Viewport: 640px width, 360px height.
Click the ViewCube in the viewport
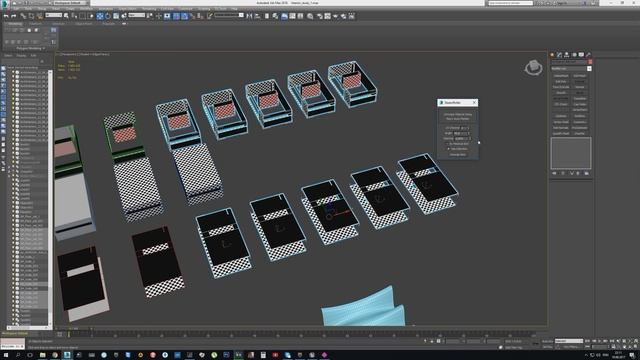(x=533, y=67)
